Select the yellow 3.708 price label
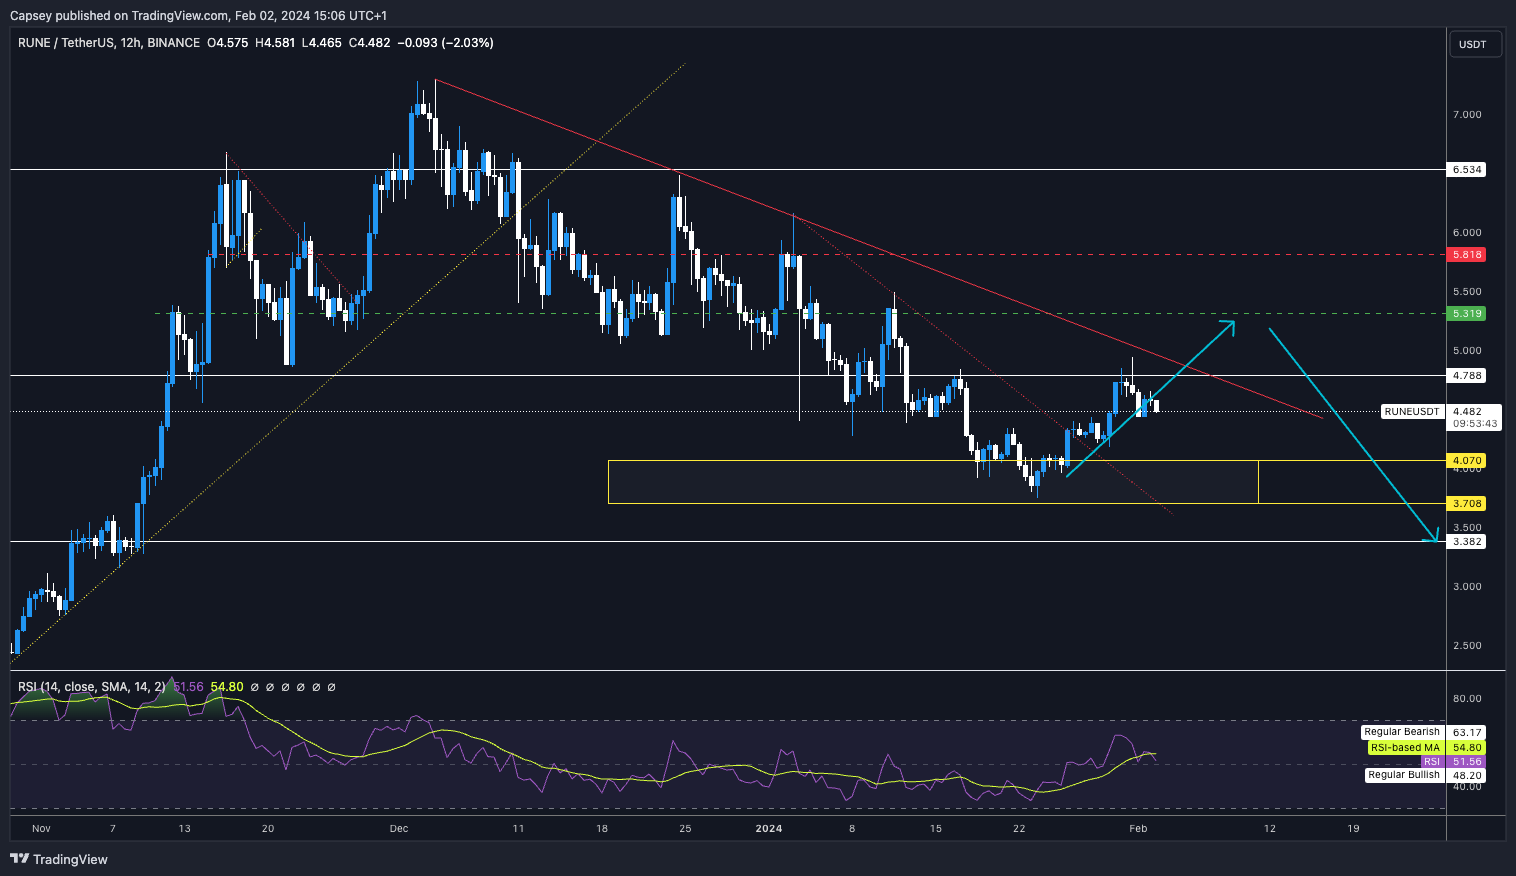The height and width of the screenshot is (876, 1516). pos(1467,503)
